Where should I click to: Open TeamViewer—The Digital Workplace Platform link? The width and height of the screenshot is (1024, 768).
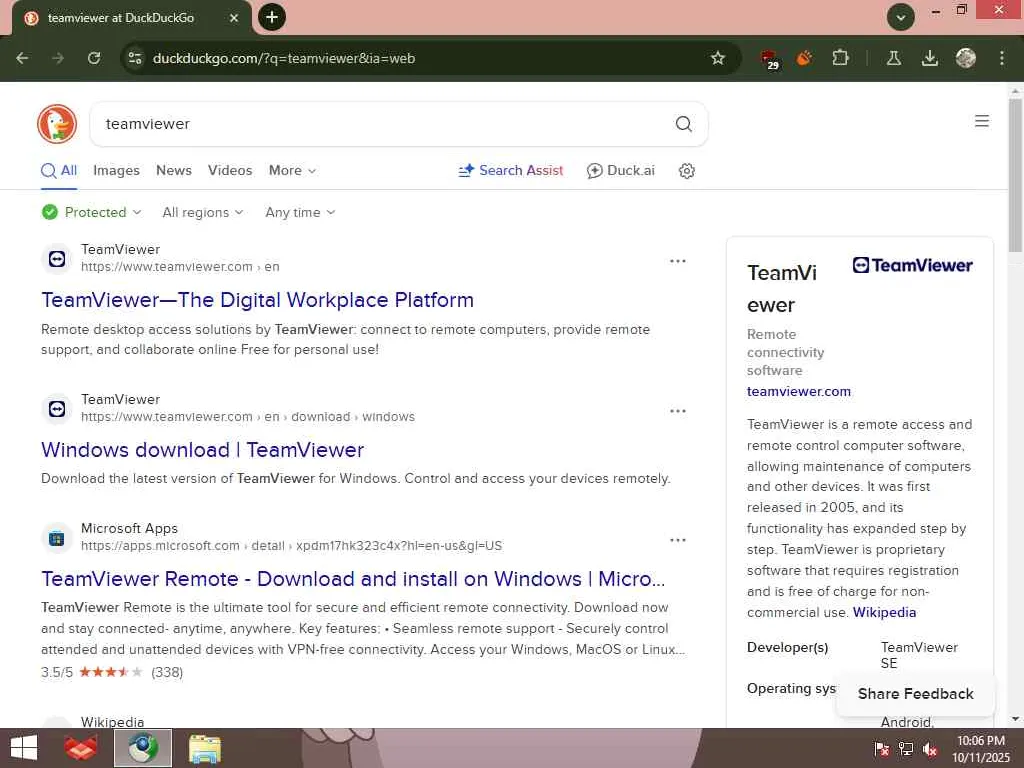point(257,300)
